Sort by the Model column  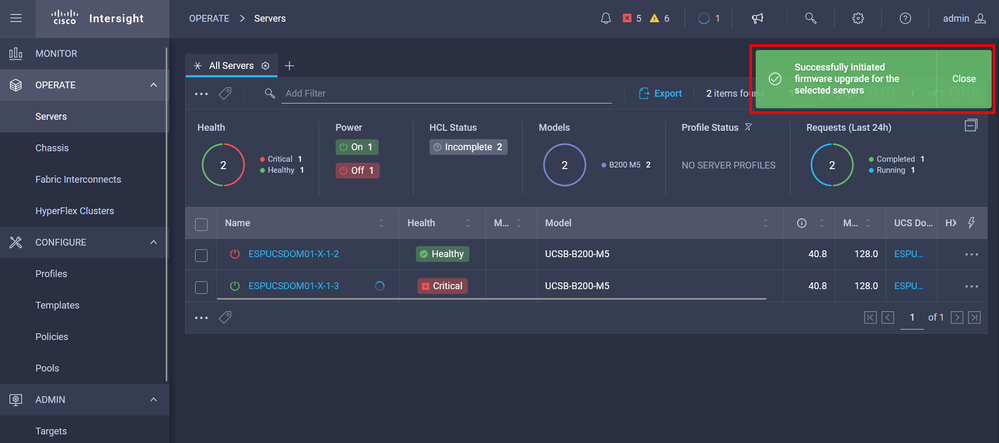766,223
